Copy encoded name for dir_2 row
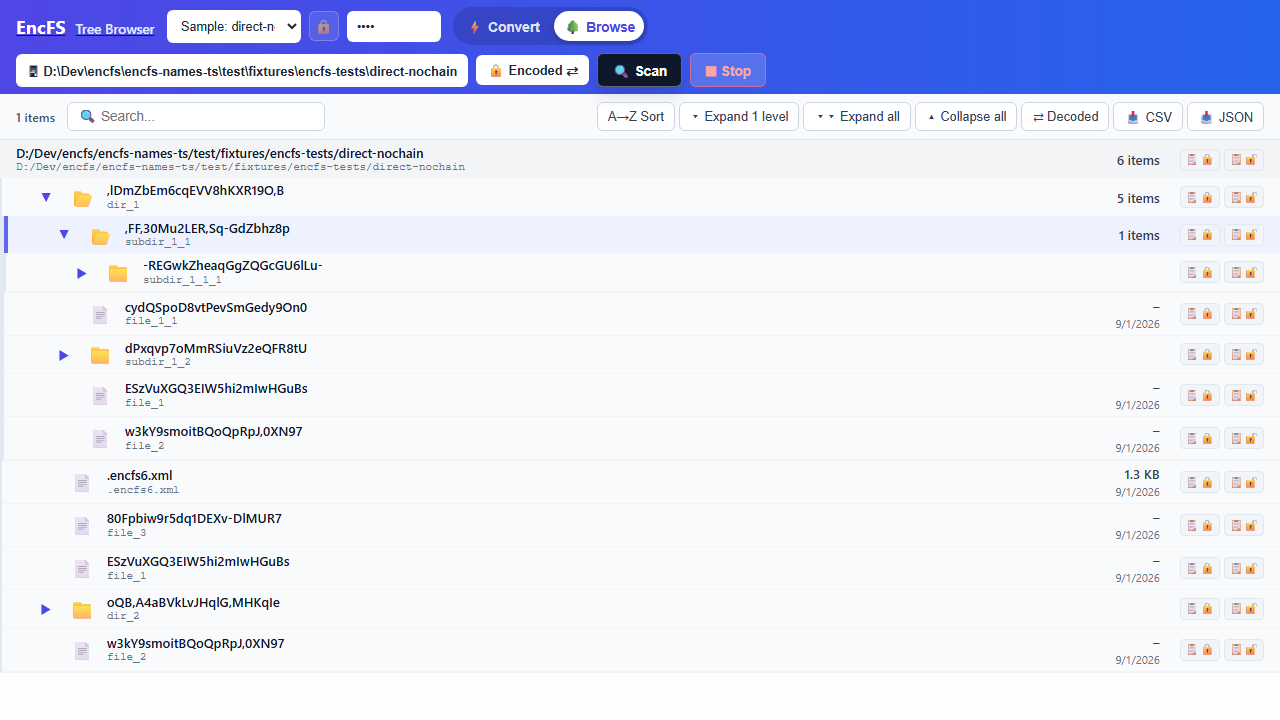 click(1200, 608)
